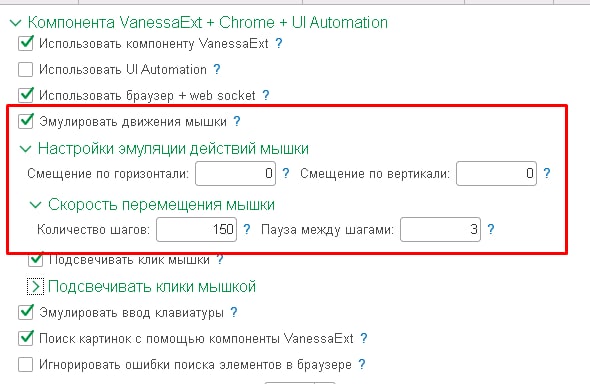The width and height of the screenshot is (590, 384).
Task: Open help for Смещение по вертикали
Action: pos(547,173)
